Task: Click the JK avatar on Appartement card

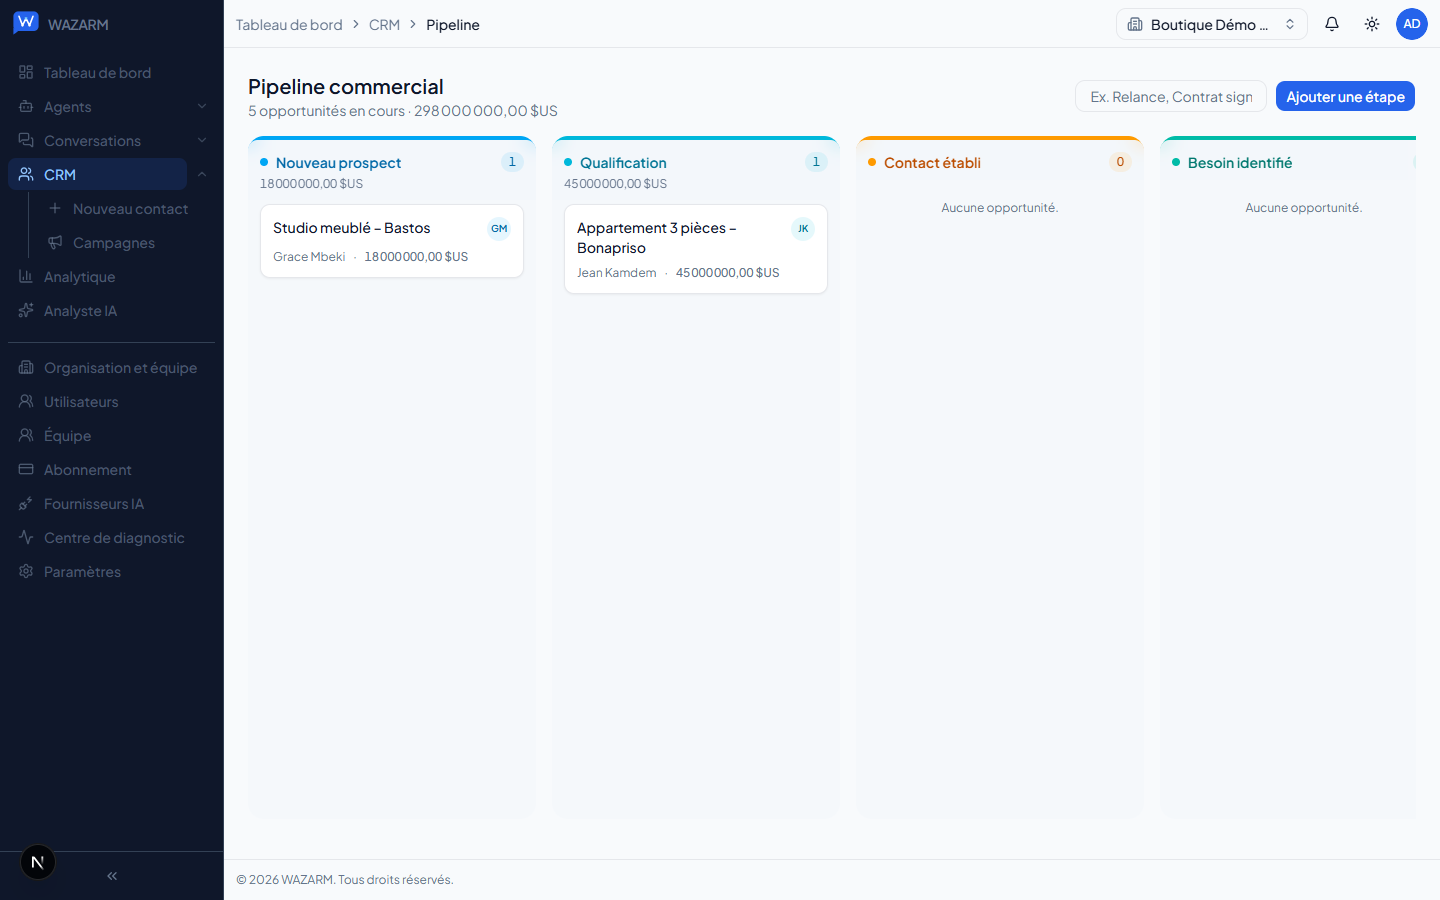Action: coord(803,229)
